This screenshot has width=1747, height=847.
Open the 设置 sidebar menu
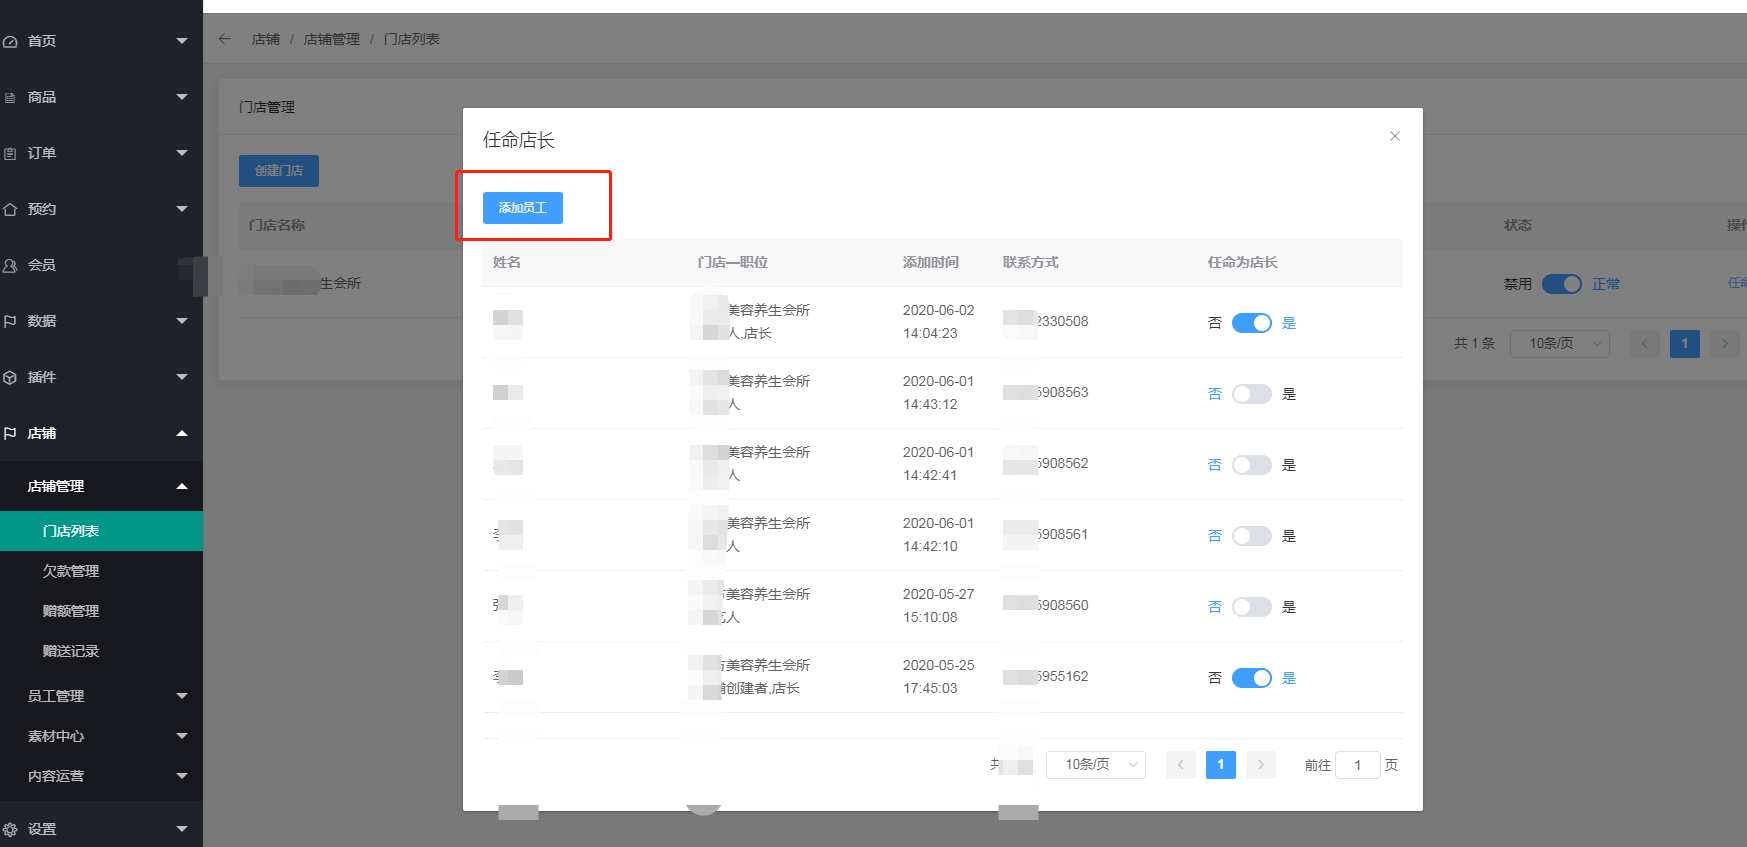coord(101,829)
